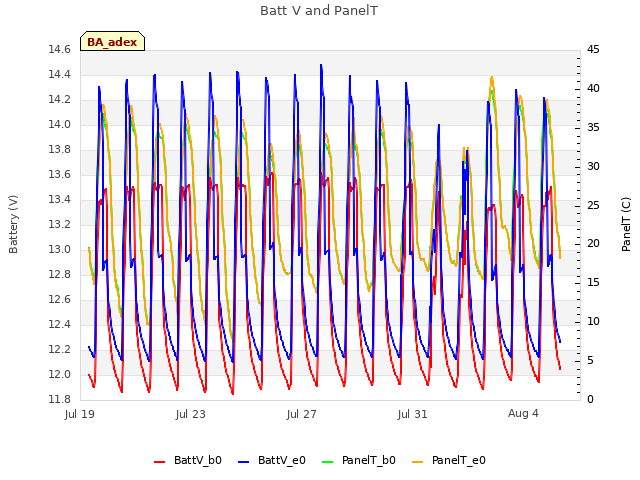Click the 12.8 battery axis value

point(60,275)
